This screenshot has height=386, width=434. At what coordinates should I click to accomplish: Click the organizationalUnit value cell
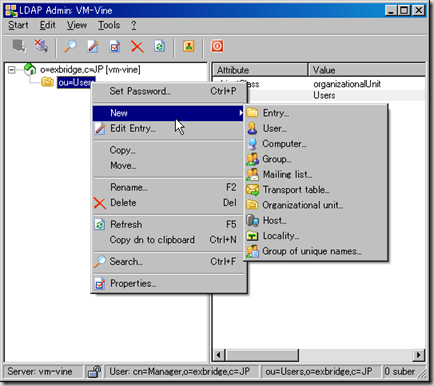(347, 84)
